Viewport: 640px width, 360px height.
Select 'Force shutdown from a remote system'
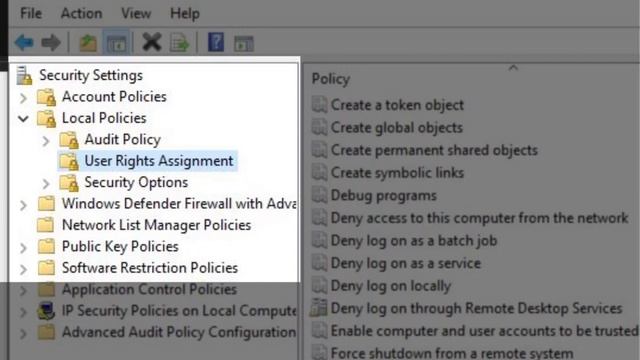[452, 353]
